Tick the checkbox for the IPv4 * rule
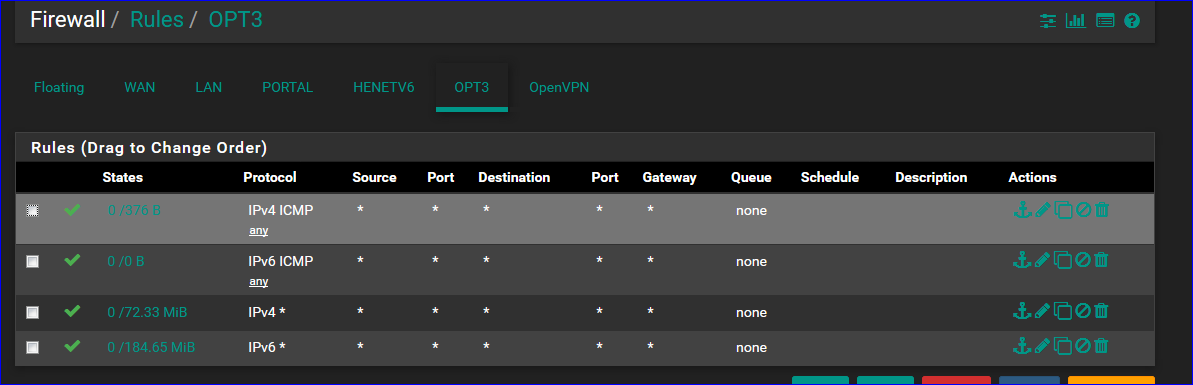Viewport: 1193px width, 385px height. click(33, 313)
